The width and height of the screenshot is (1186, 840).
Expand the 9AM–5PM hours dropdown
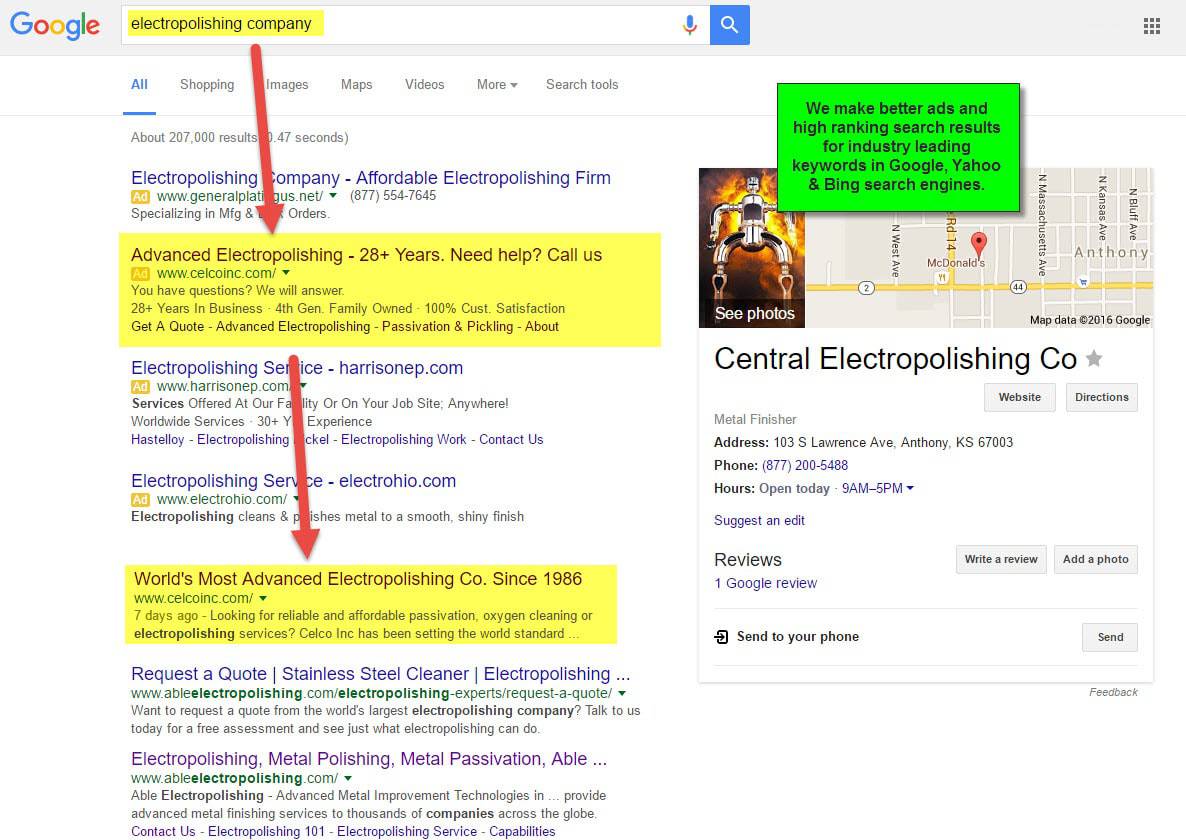click(909, 488)
